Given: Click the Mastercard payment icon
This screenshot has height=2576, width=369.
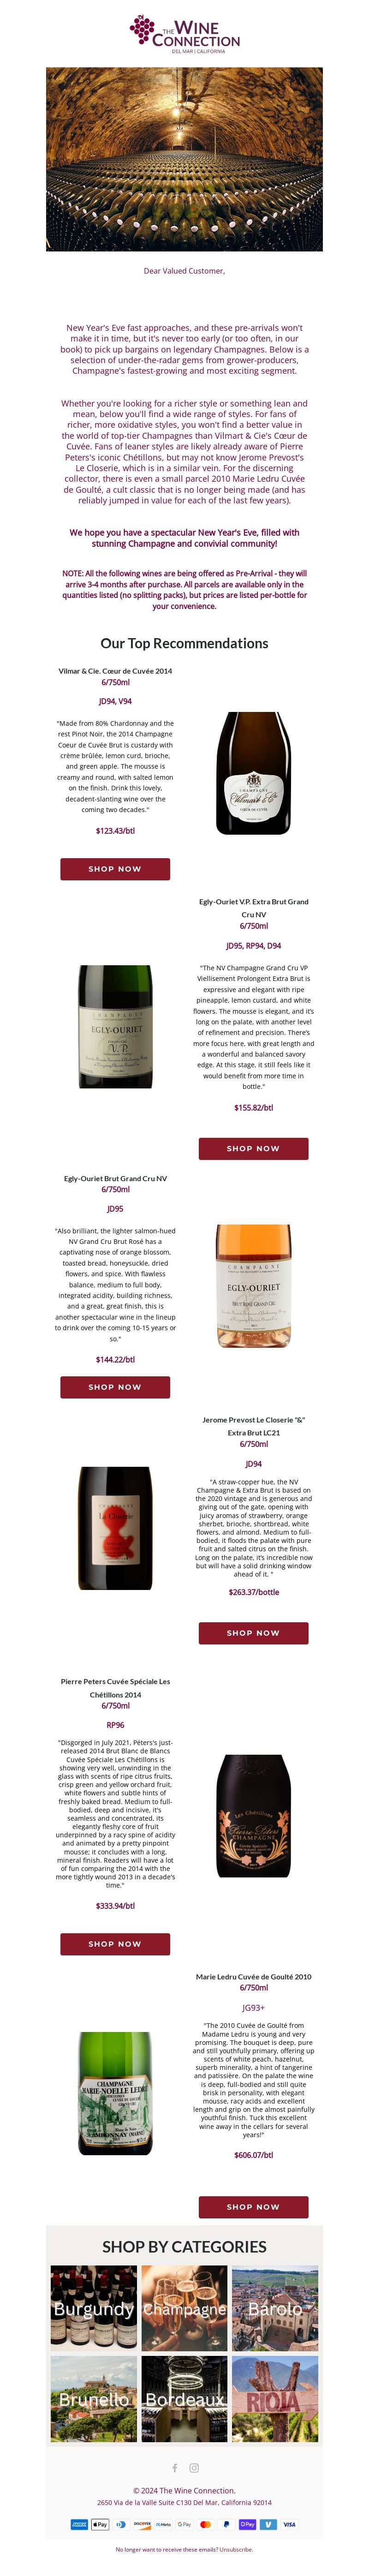Looking at the screenshot, I should (x=205, y=2524).
